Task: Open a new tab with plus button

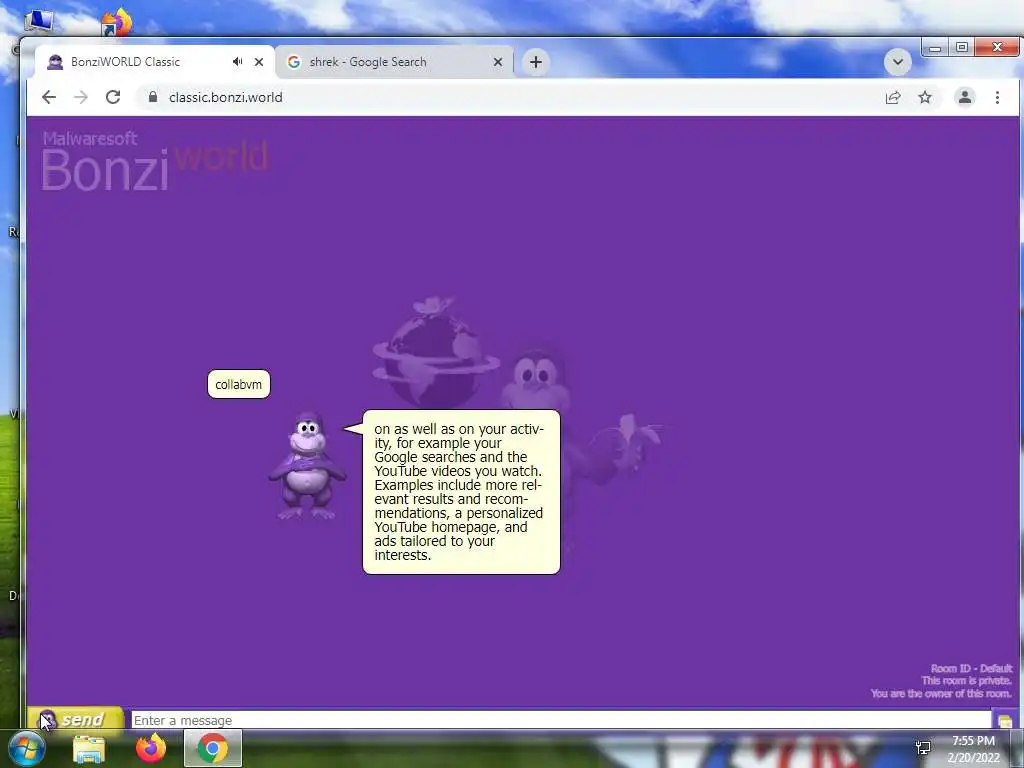Action: 536,62
